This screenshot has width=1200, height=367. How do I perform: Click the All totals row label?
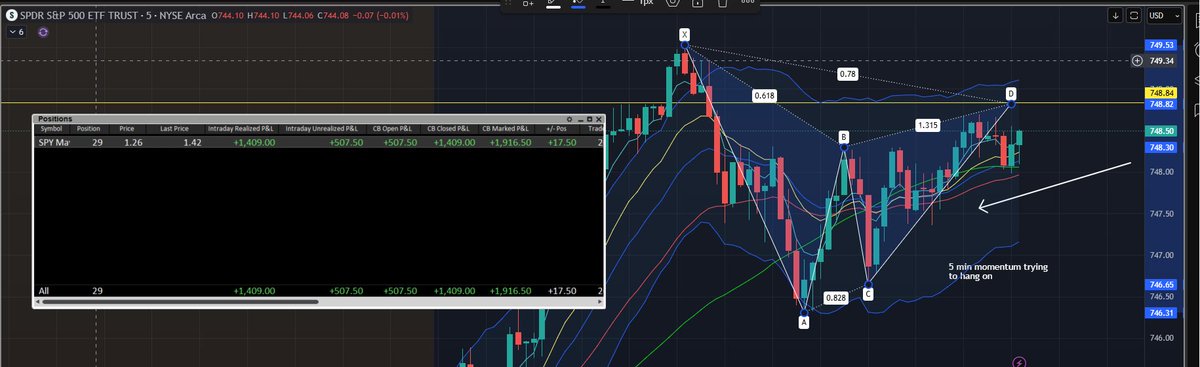point(43,290)
